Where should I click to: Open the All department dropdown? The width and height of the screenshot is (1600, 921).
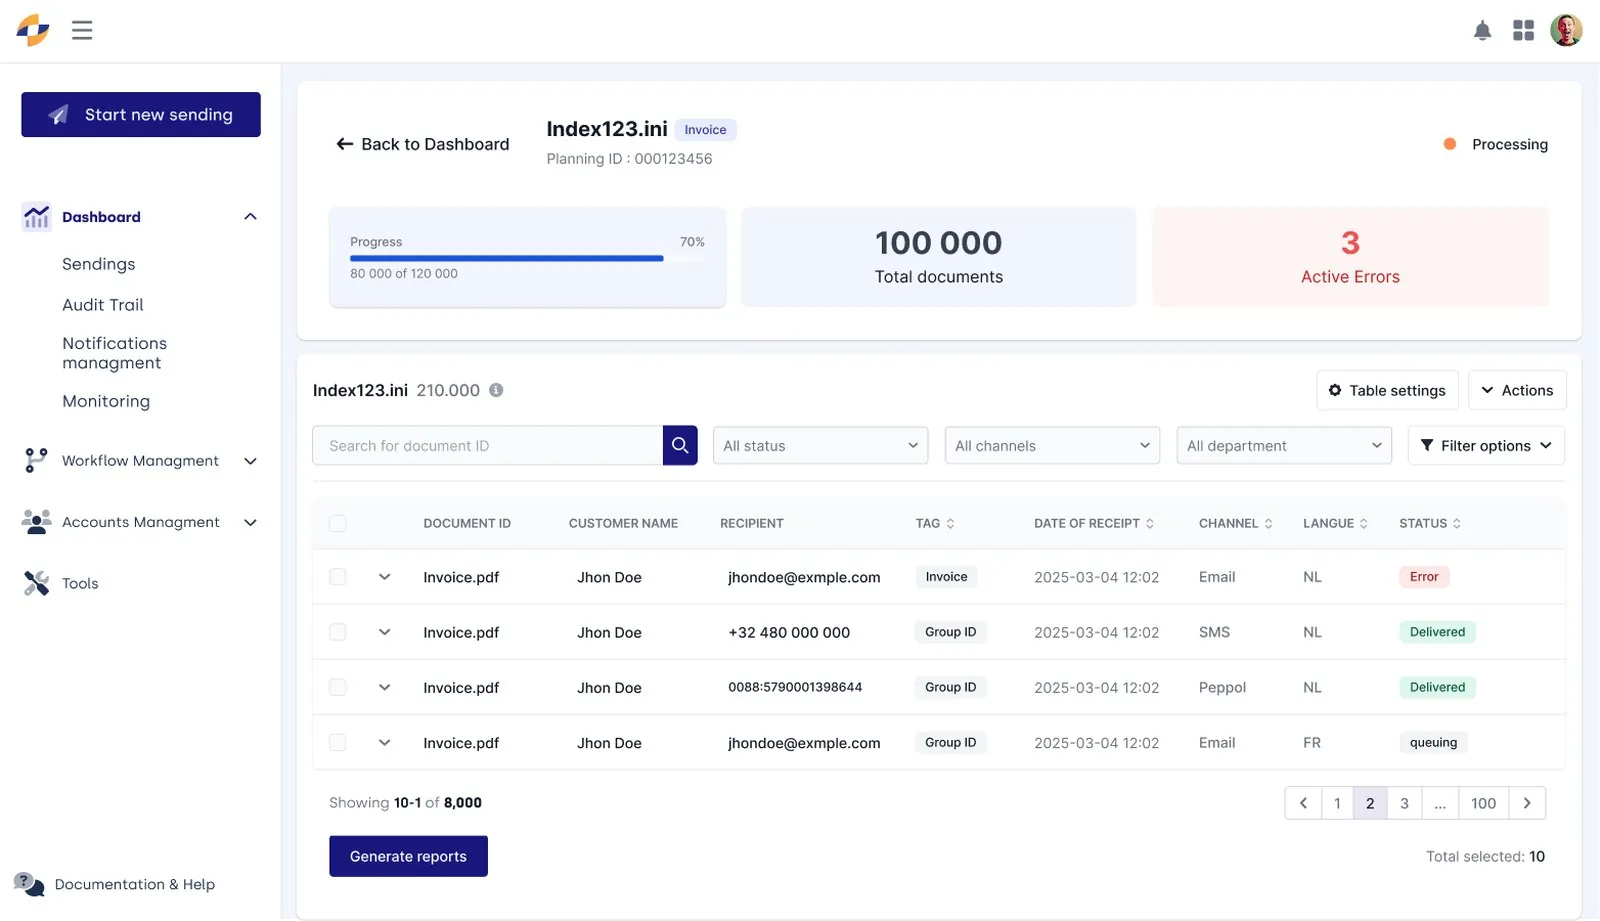tap(1284, 445)
